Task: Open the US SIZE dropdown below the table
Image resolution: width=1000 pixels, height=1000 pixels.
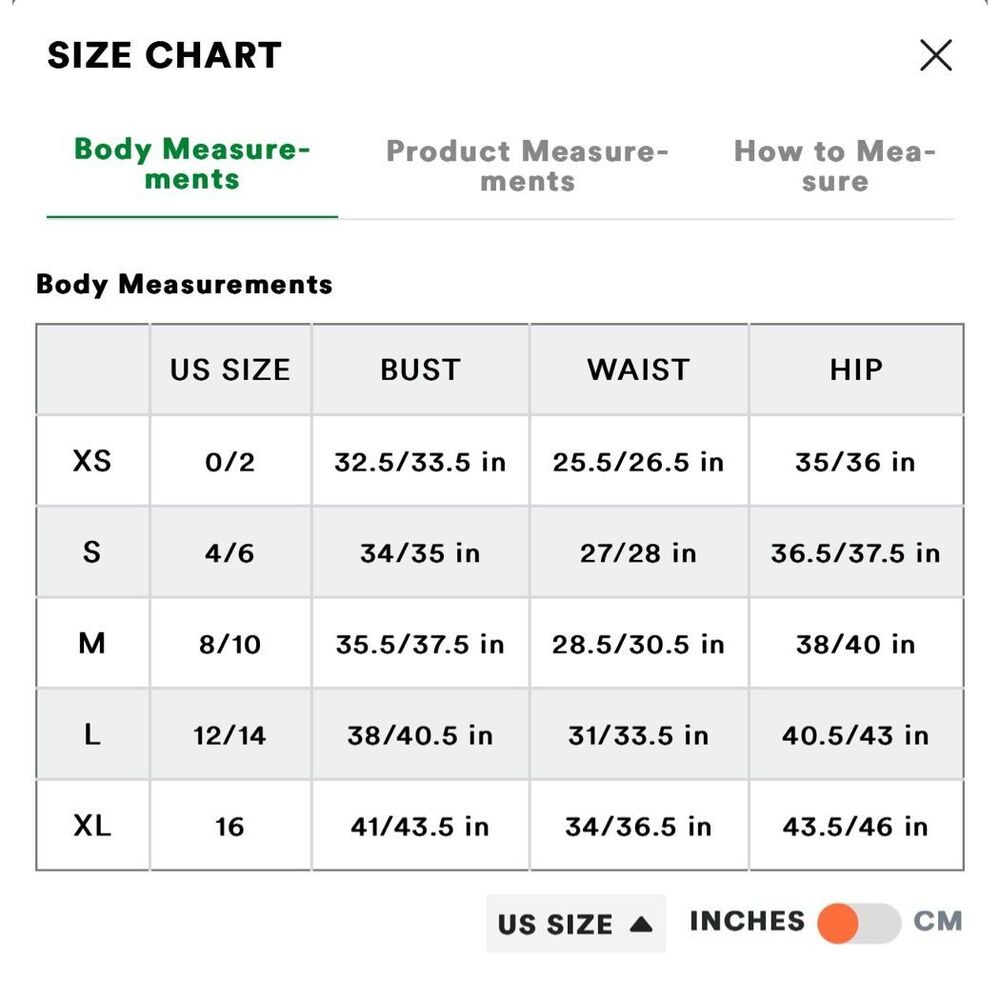Action: tap(575, 924)
